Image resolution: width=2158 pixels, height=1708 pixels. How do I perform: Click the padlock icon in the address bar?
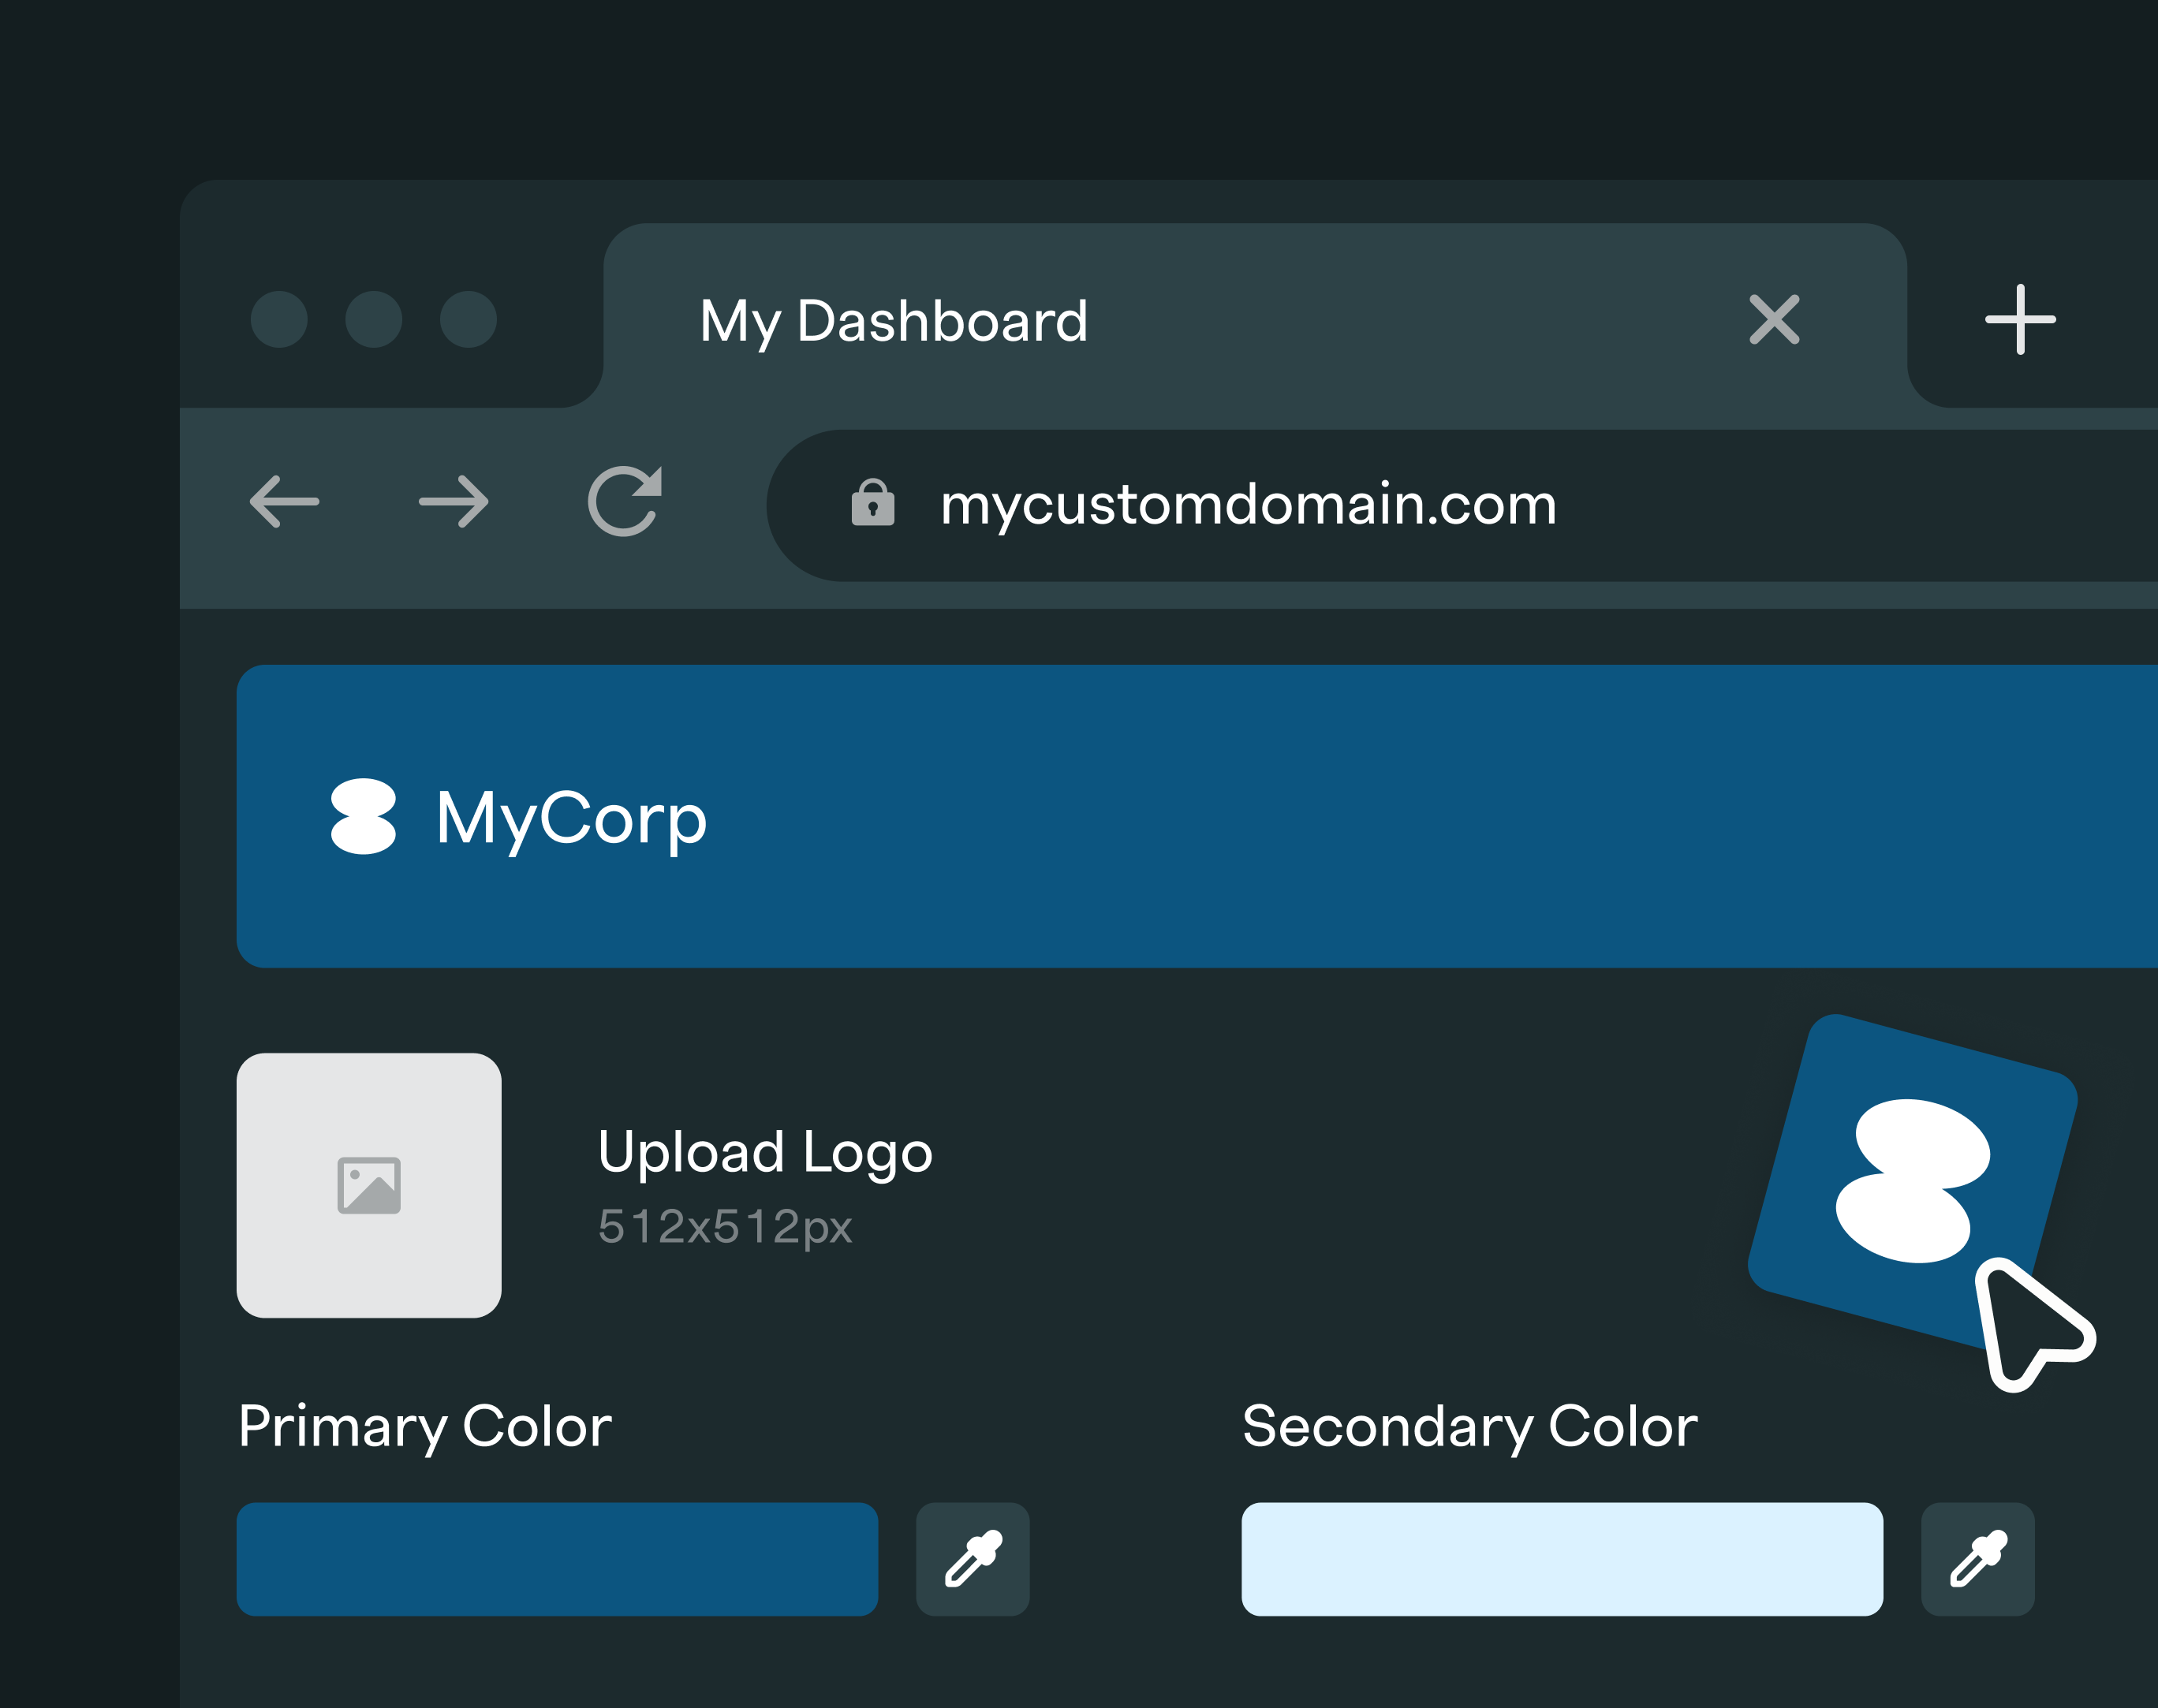tap(872, 505)
